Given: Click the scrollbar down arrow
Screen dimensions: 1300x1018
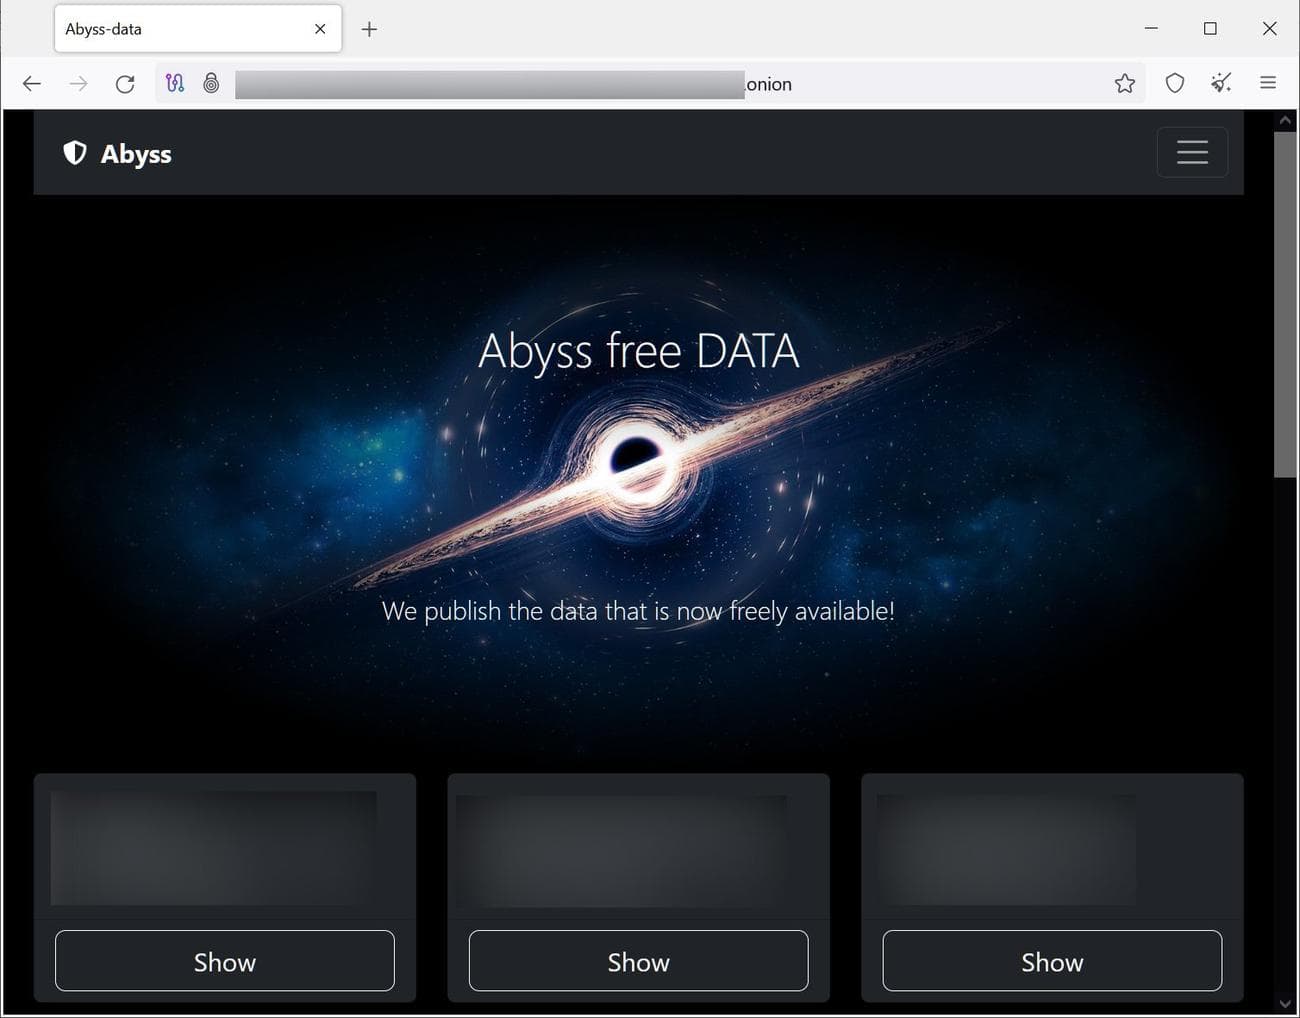Looking at the screenshot, I should [x=1285, y=1004].
